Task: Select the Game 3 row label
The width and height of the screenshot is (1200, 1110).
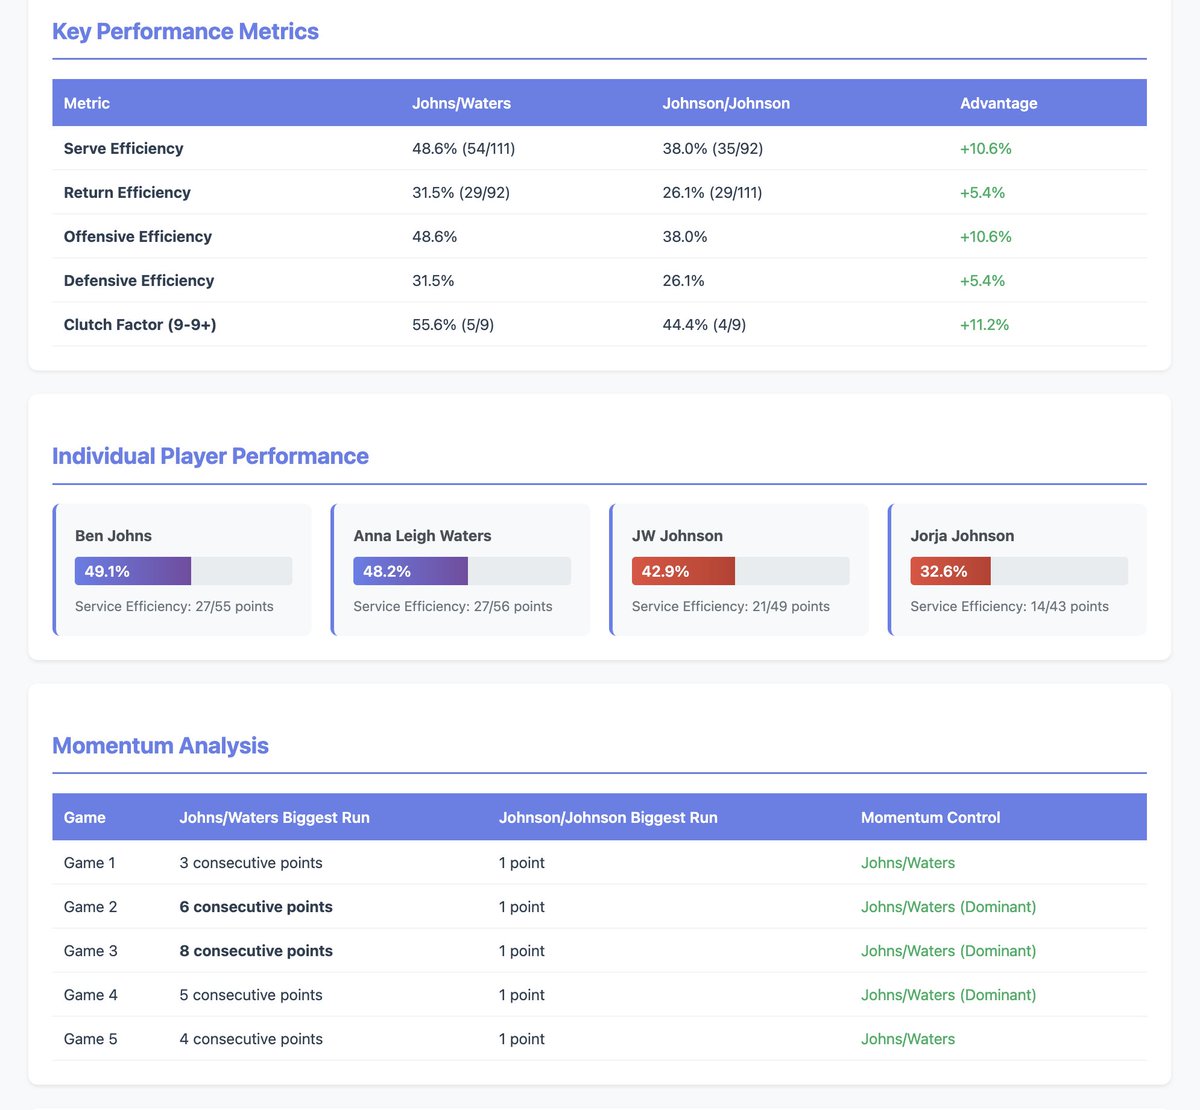Action: [x=91, y=950]
